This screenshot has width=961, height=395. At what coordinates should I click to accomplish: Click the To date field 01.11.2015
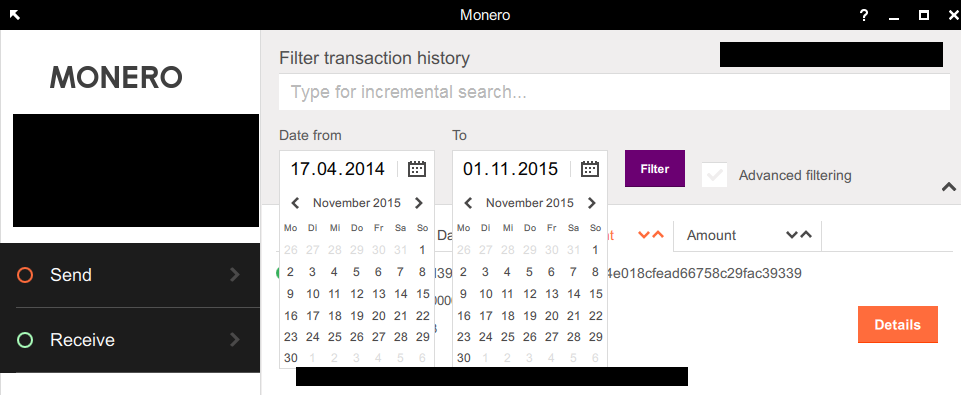pos(511,169)
